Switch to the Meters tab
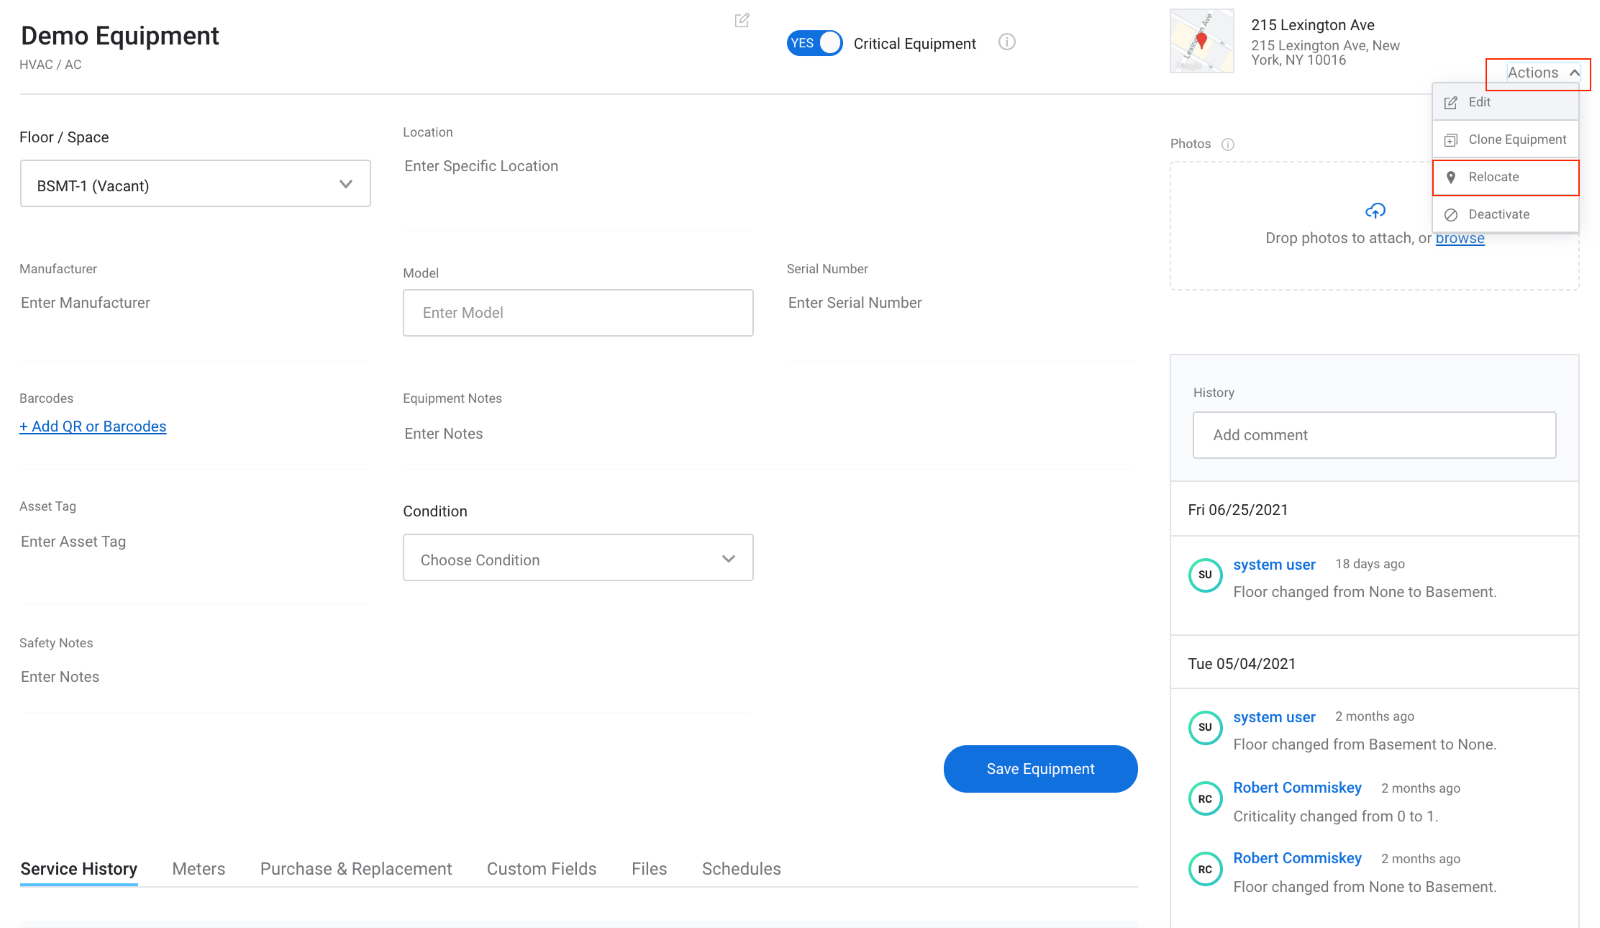The image size is (1600, 928). (198, 869)
